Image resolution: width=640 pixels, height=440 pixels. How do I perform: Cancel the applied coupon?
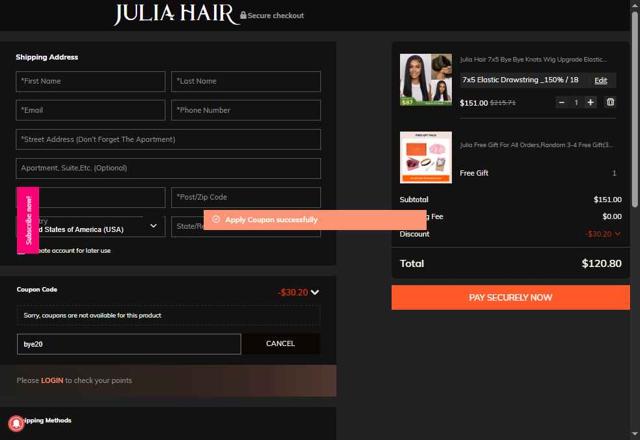pyautogui.click(x=280, y=344)
